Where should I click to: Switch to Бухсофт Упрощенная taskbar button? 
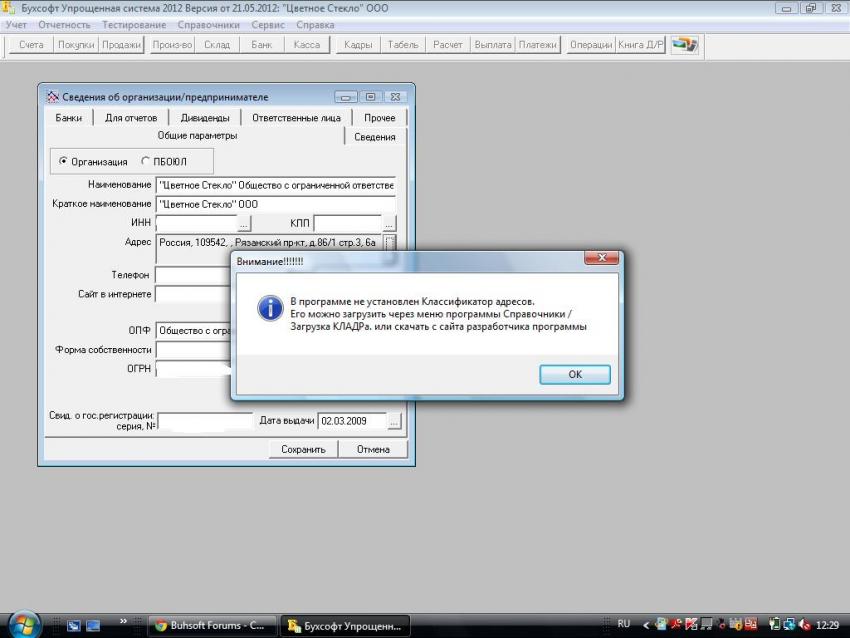[345, 625]
